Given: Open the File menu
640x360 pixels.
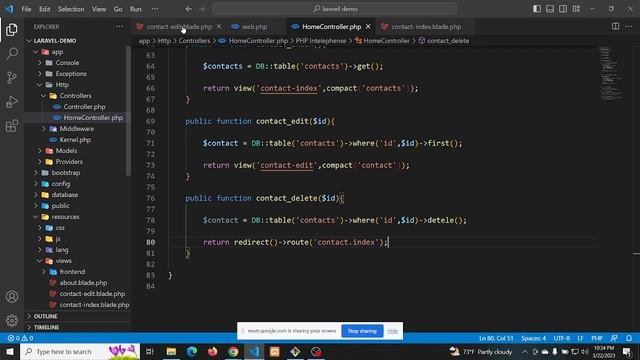Looking at the screenshot, I should pyautogui.click(x=27, y=9).
